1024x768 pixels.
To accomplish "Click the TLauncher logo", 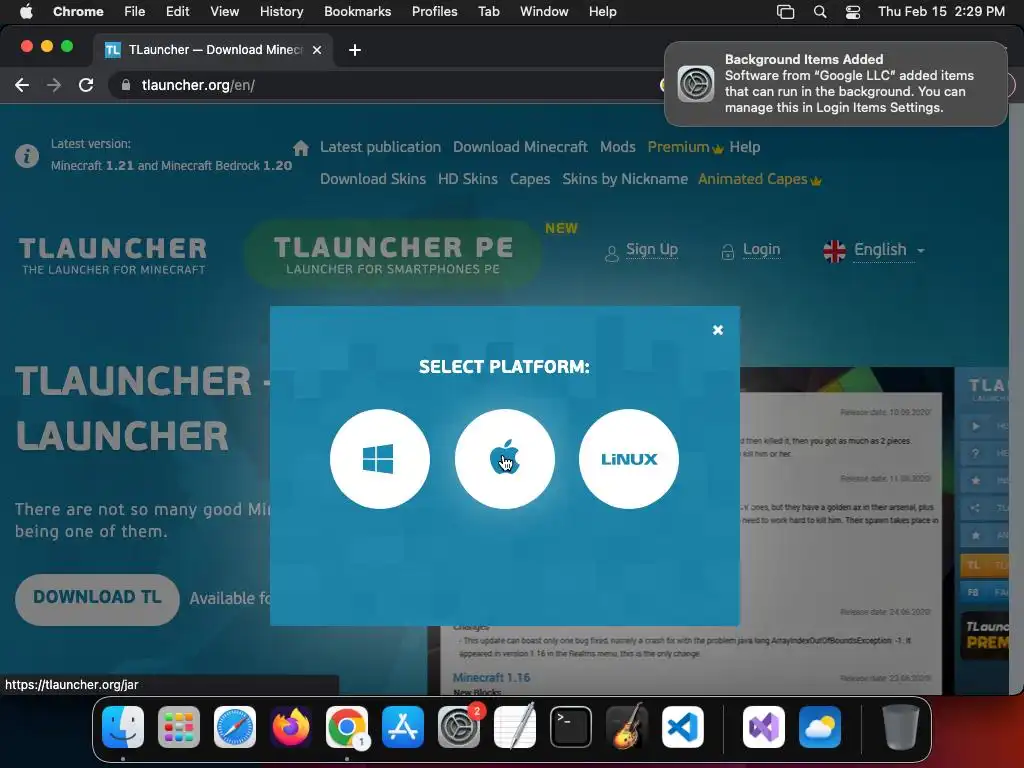I will (x=112, y=255).
